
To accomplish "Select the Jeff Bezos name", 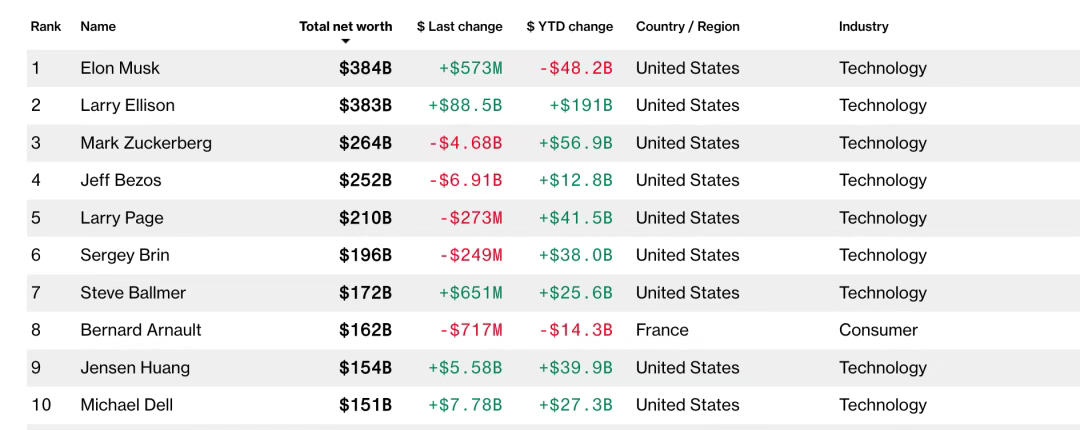I will tap(121, 180).
